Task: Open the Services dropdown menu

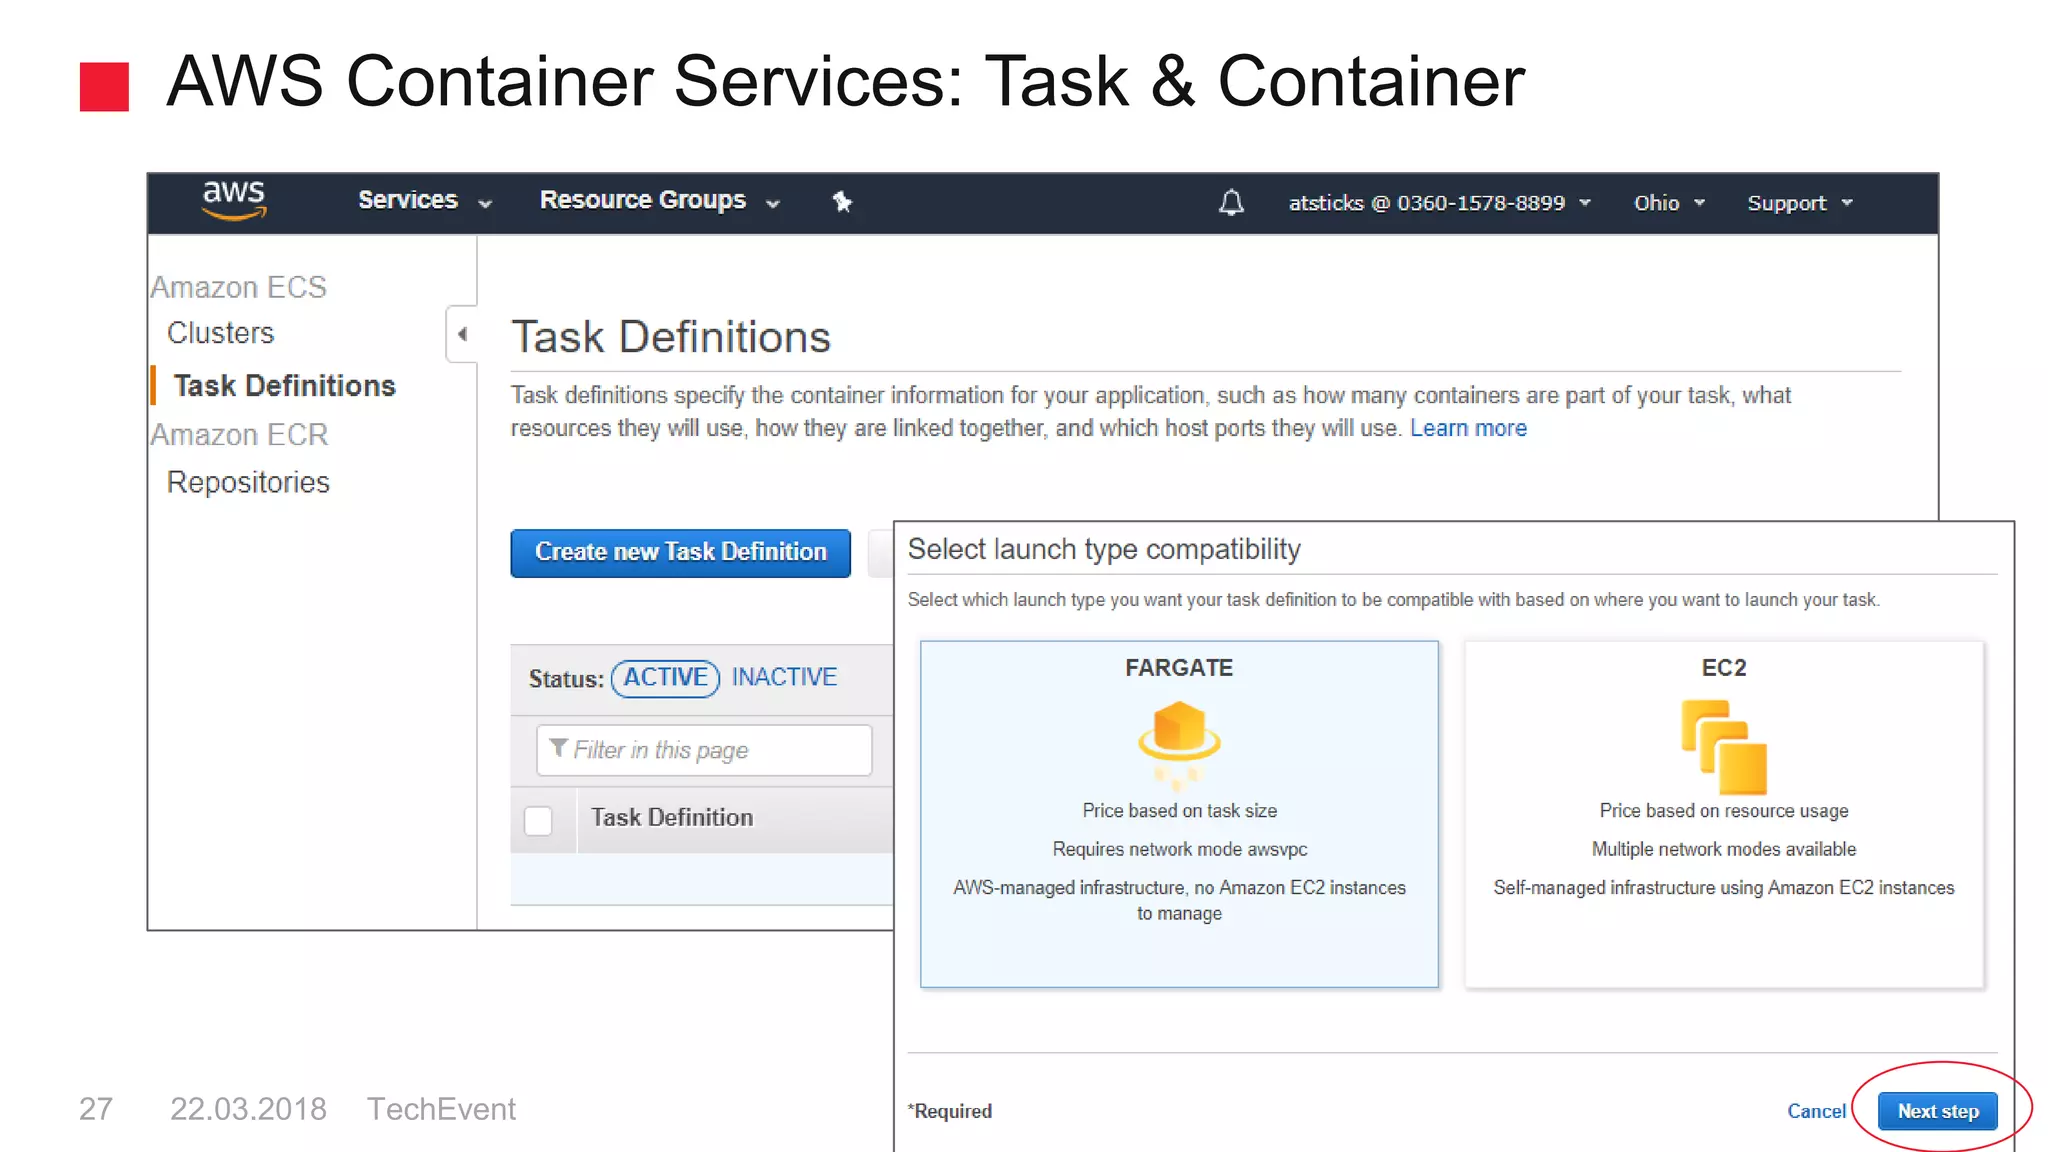Action: click(425, 201)
